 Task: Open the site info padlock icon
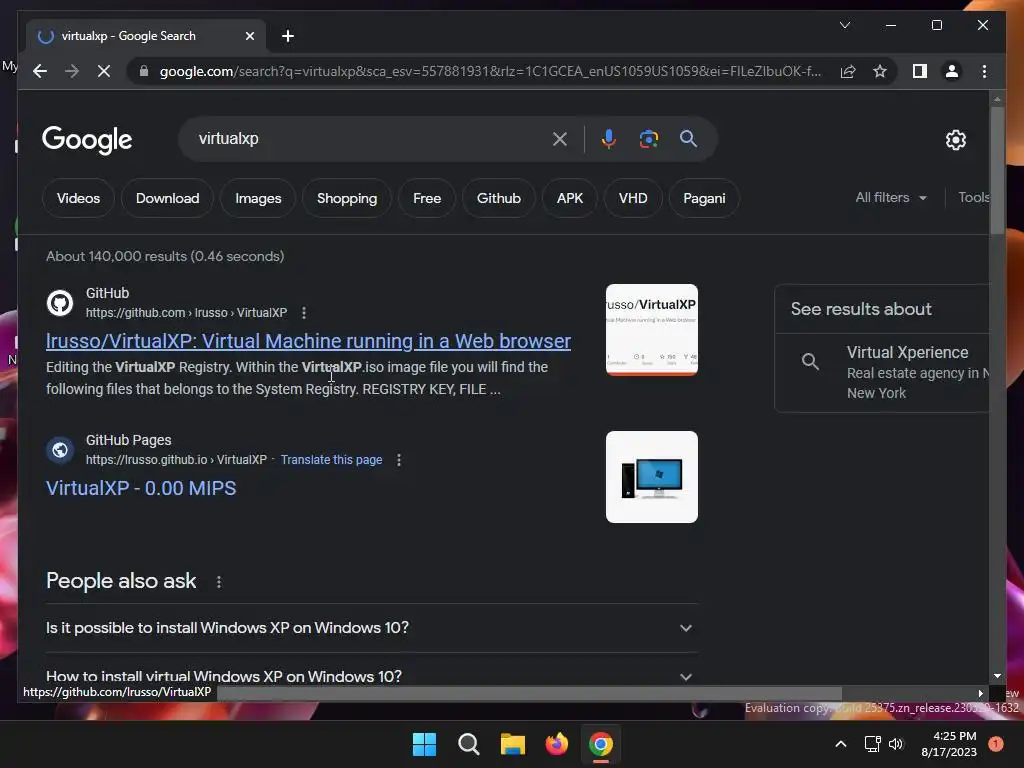tap(144, 71)
